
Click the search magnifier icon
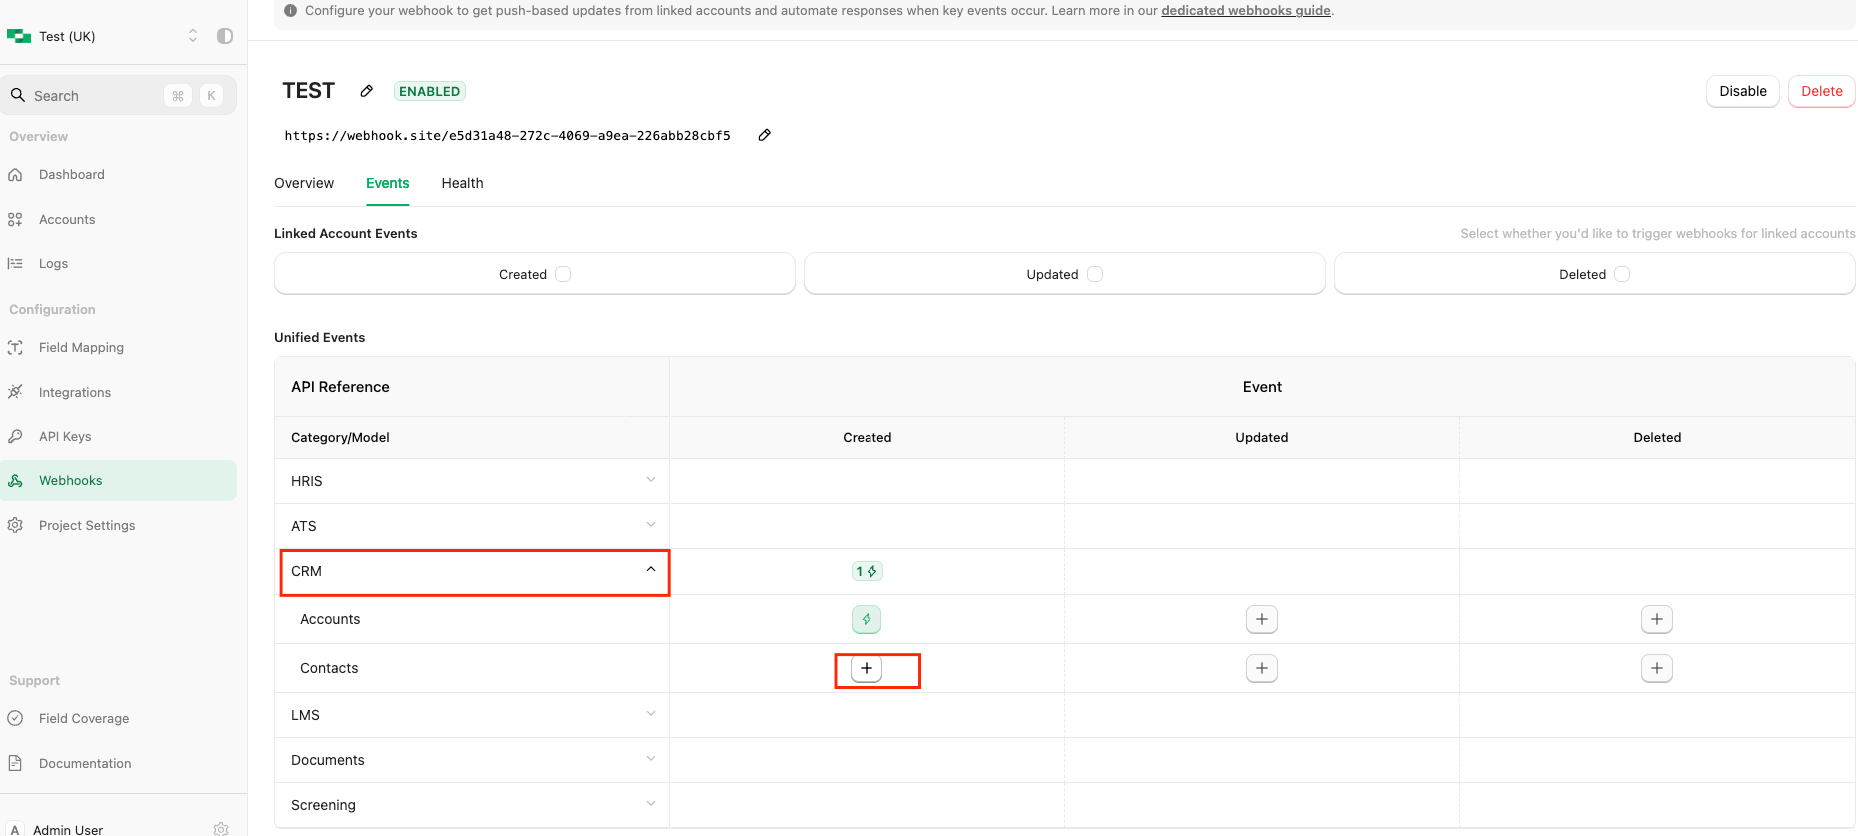(x=18, y=95)
